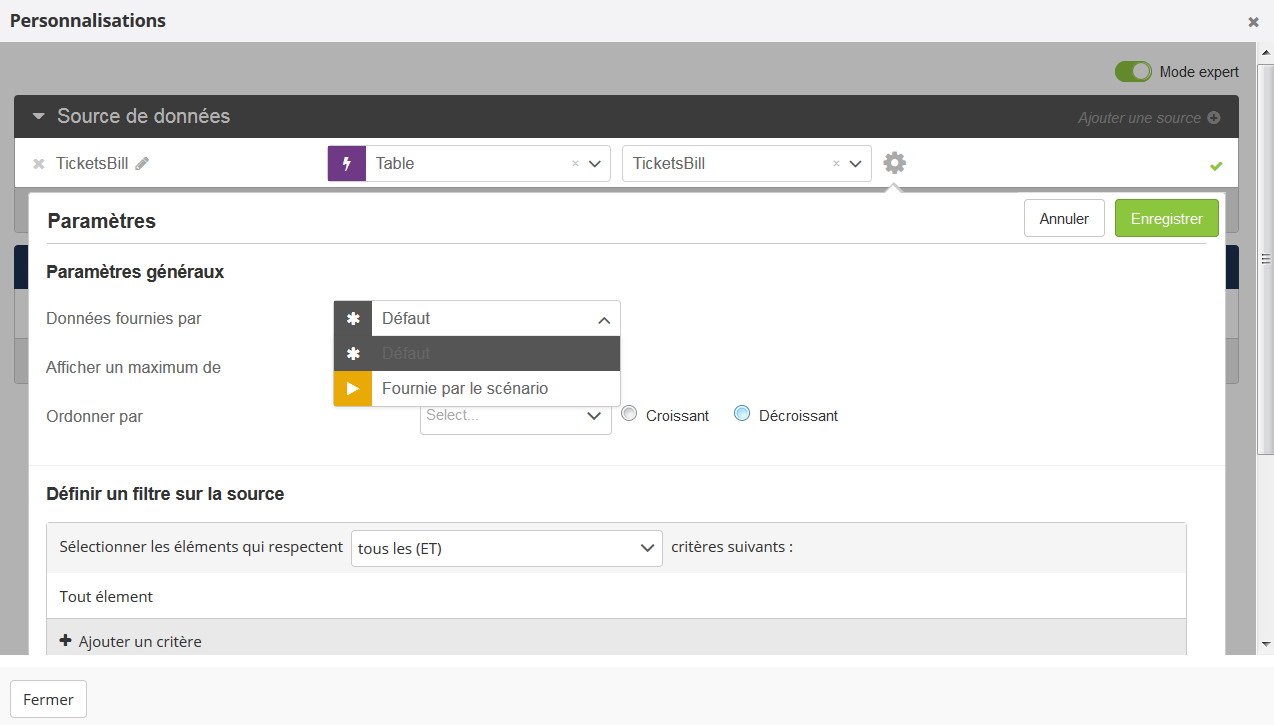Select the Croissant radio button
Image resolution: width=1274 pixels, height=725 pixels.
point(629,414)
